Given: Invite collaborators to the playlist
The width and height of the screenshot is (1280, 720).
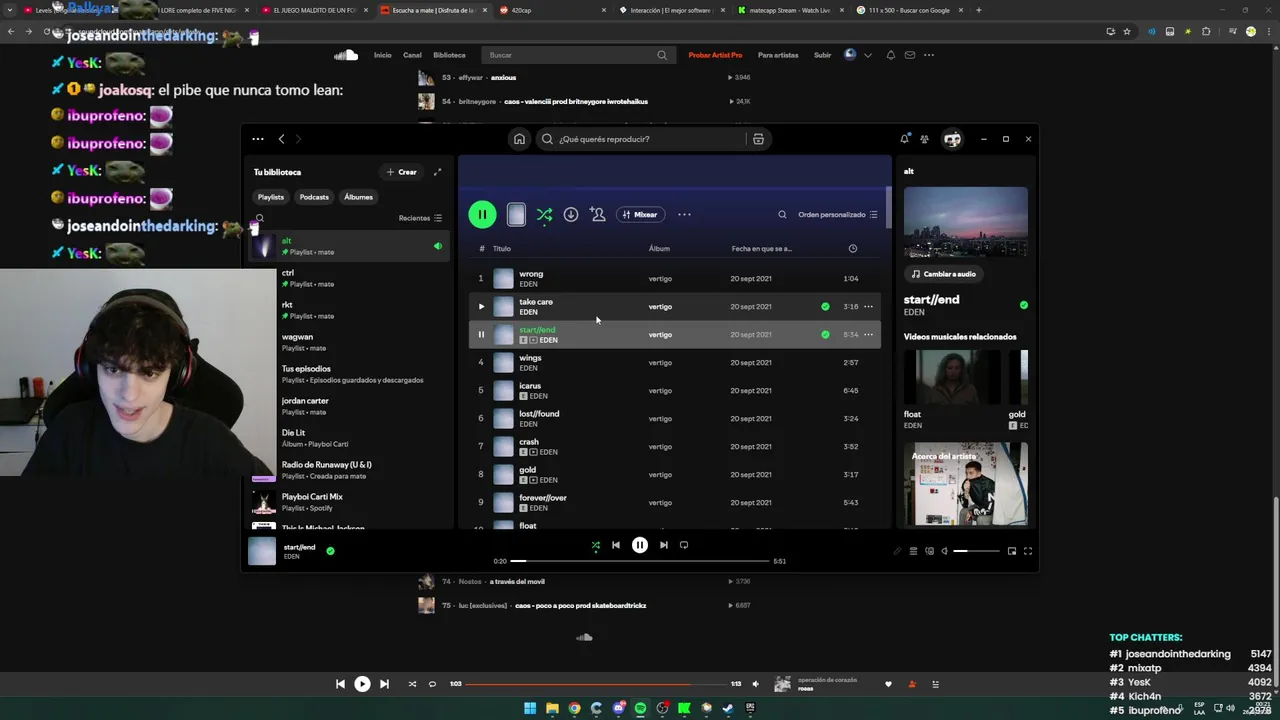Looking at the screenshot, I should click(x=598, y=214).
